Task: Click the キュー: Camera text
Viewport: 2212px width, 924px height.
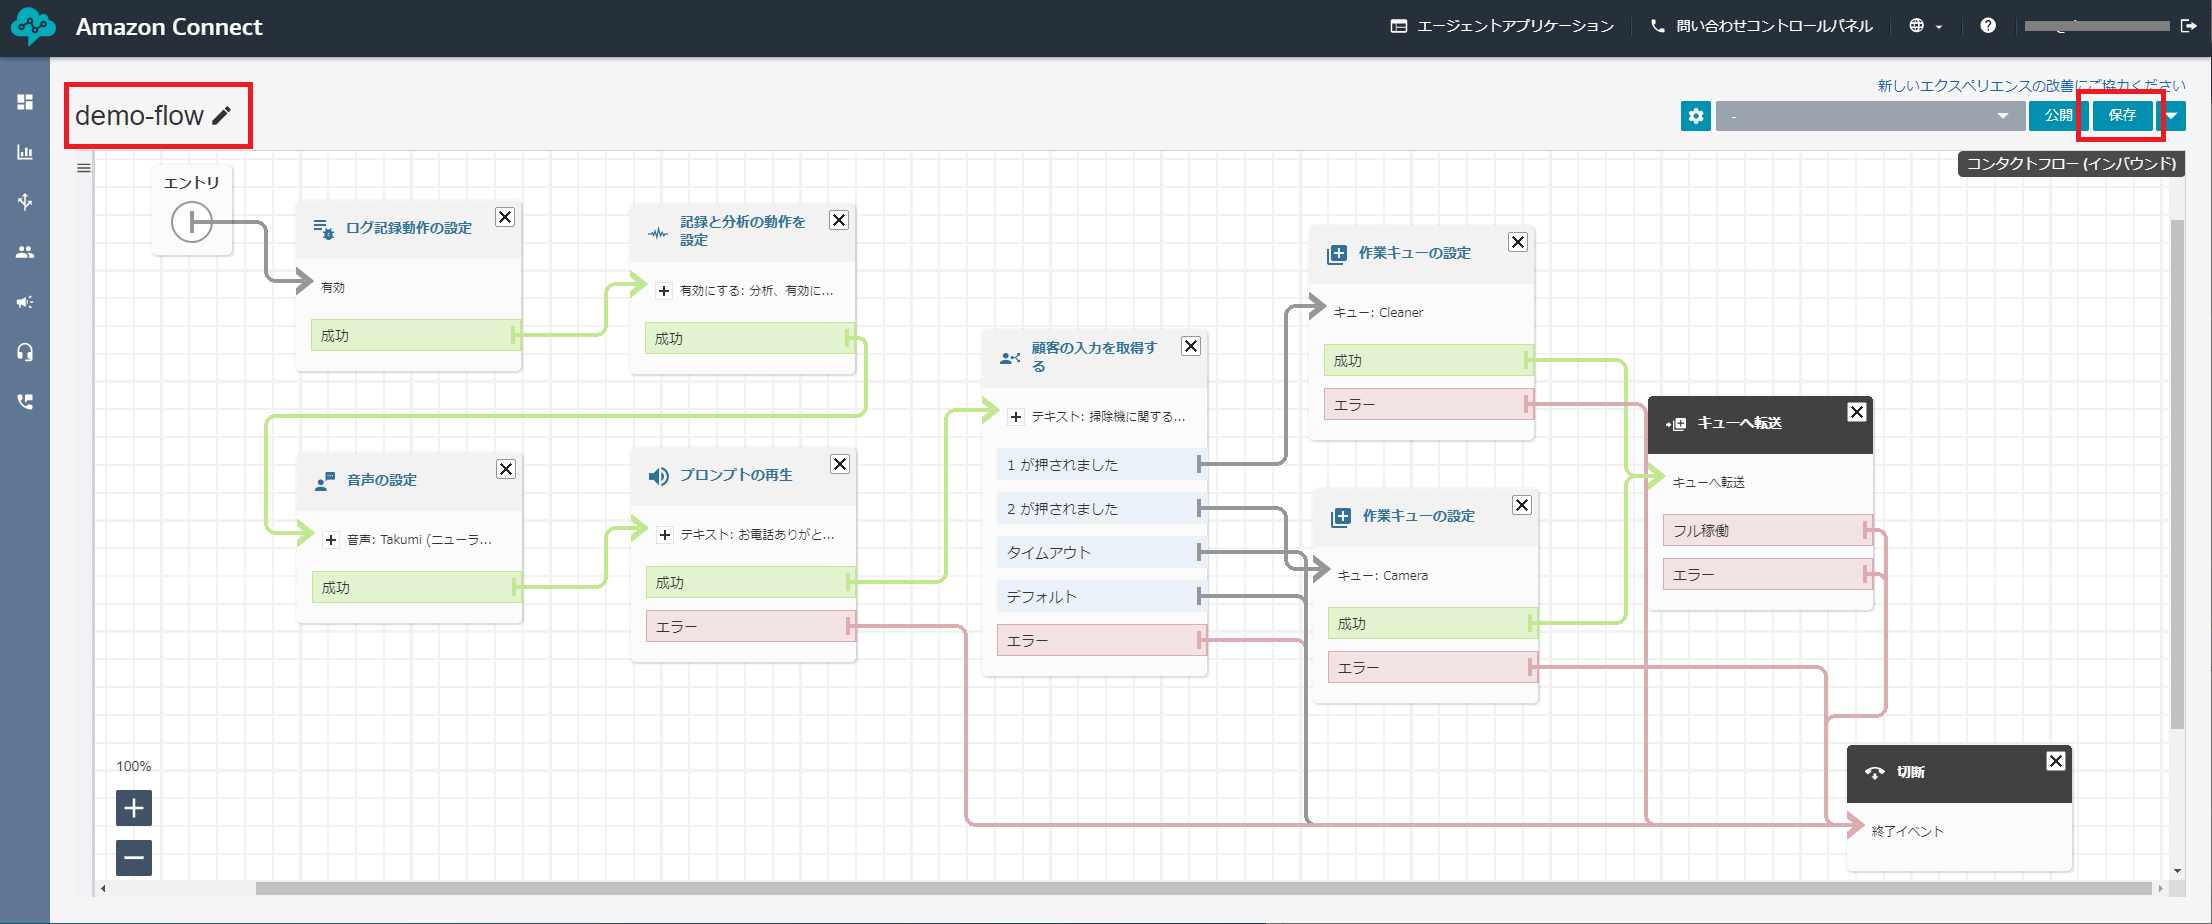Action: tap(1383, 576)
